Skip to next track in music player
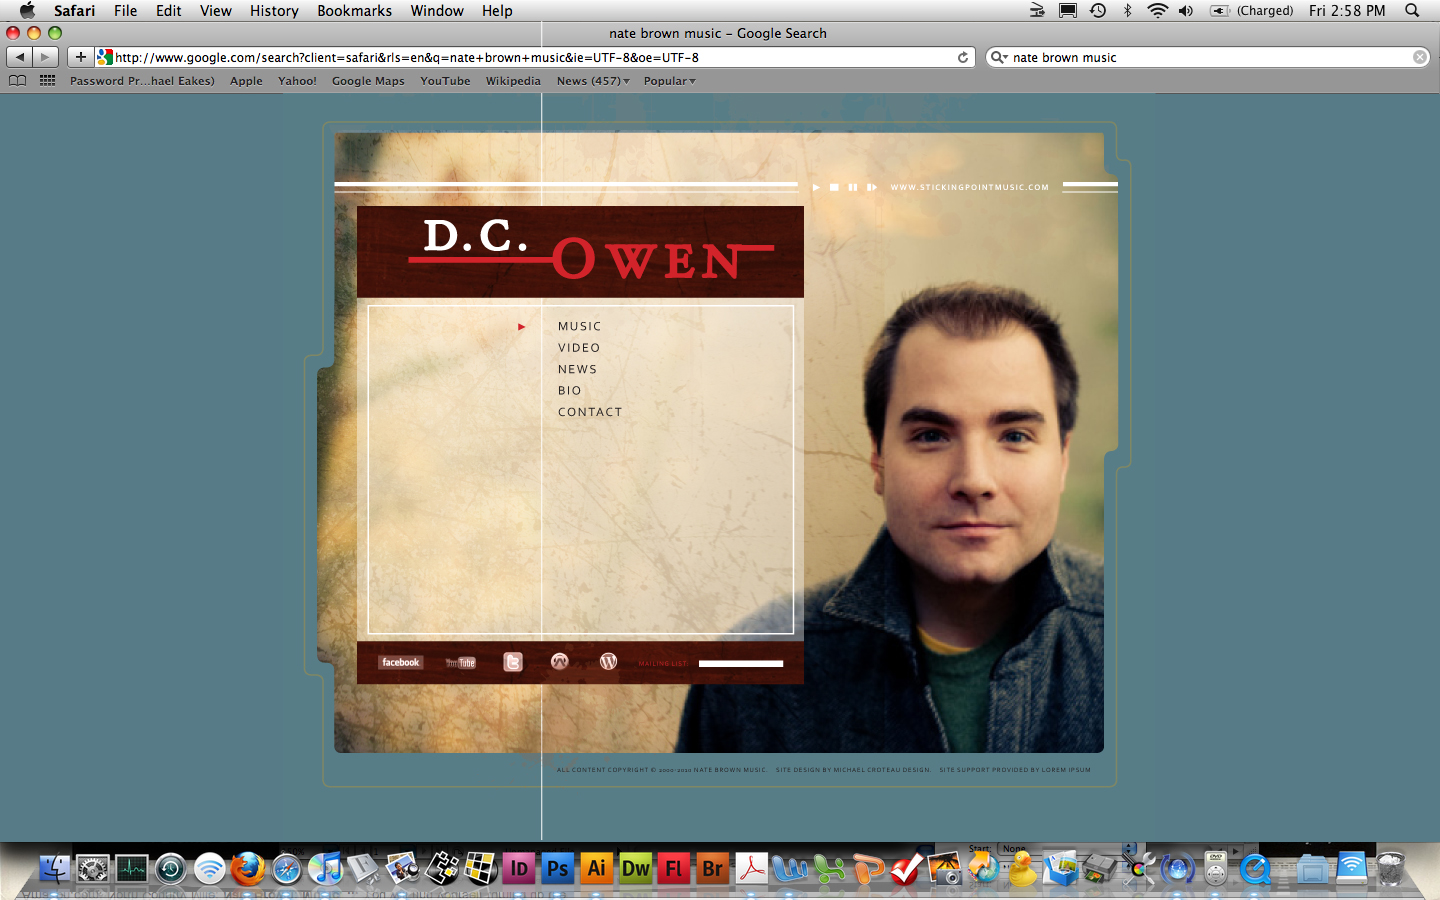The height and width of the screenshot is (900, 1440). (x=872, y=187)
